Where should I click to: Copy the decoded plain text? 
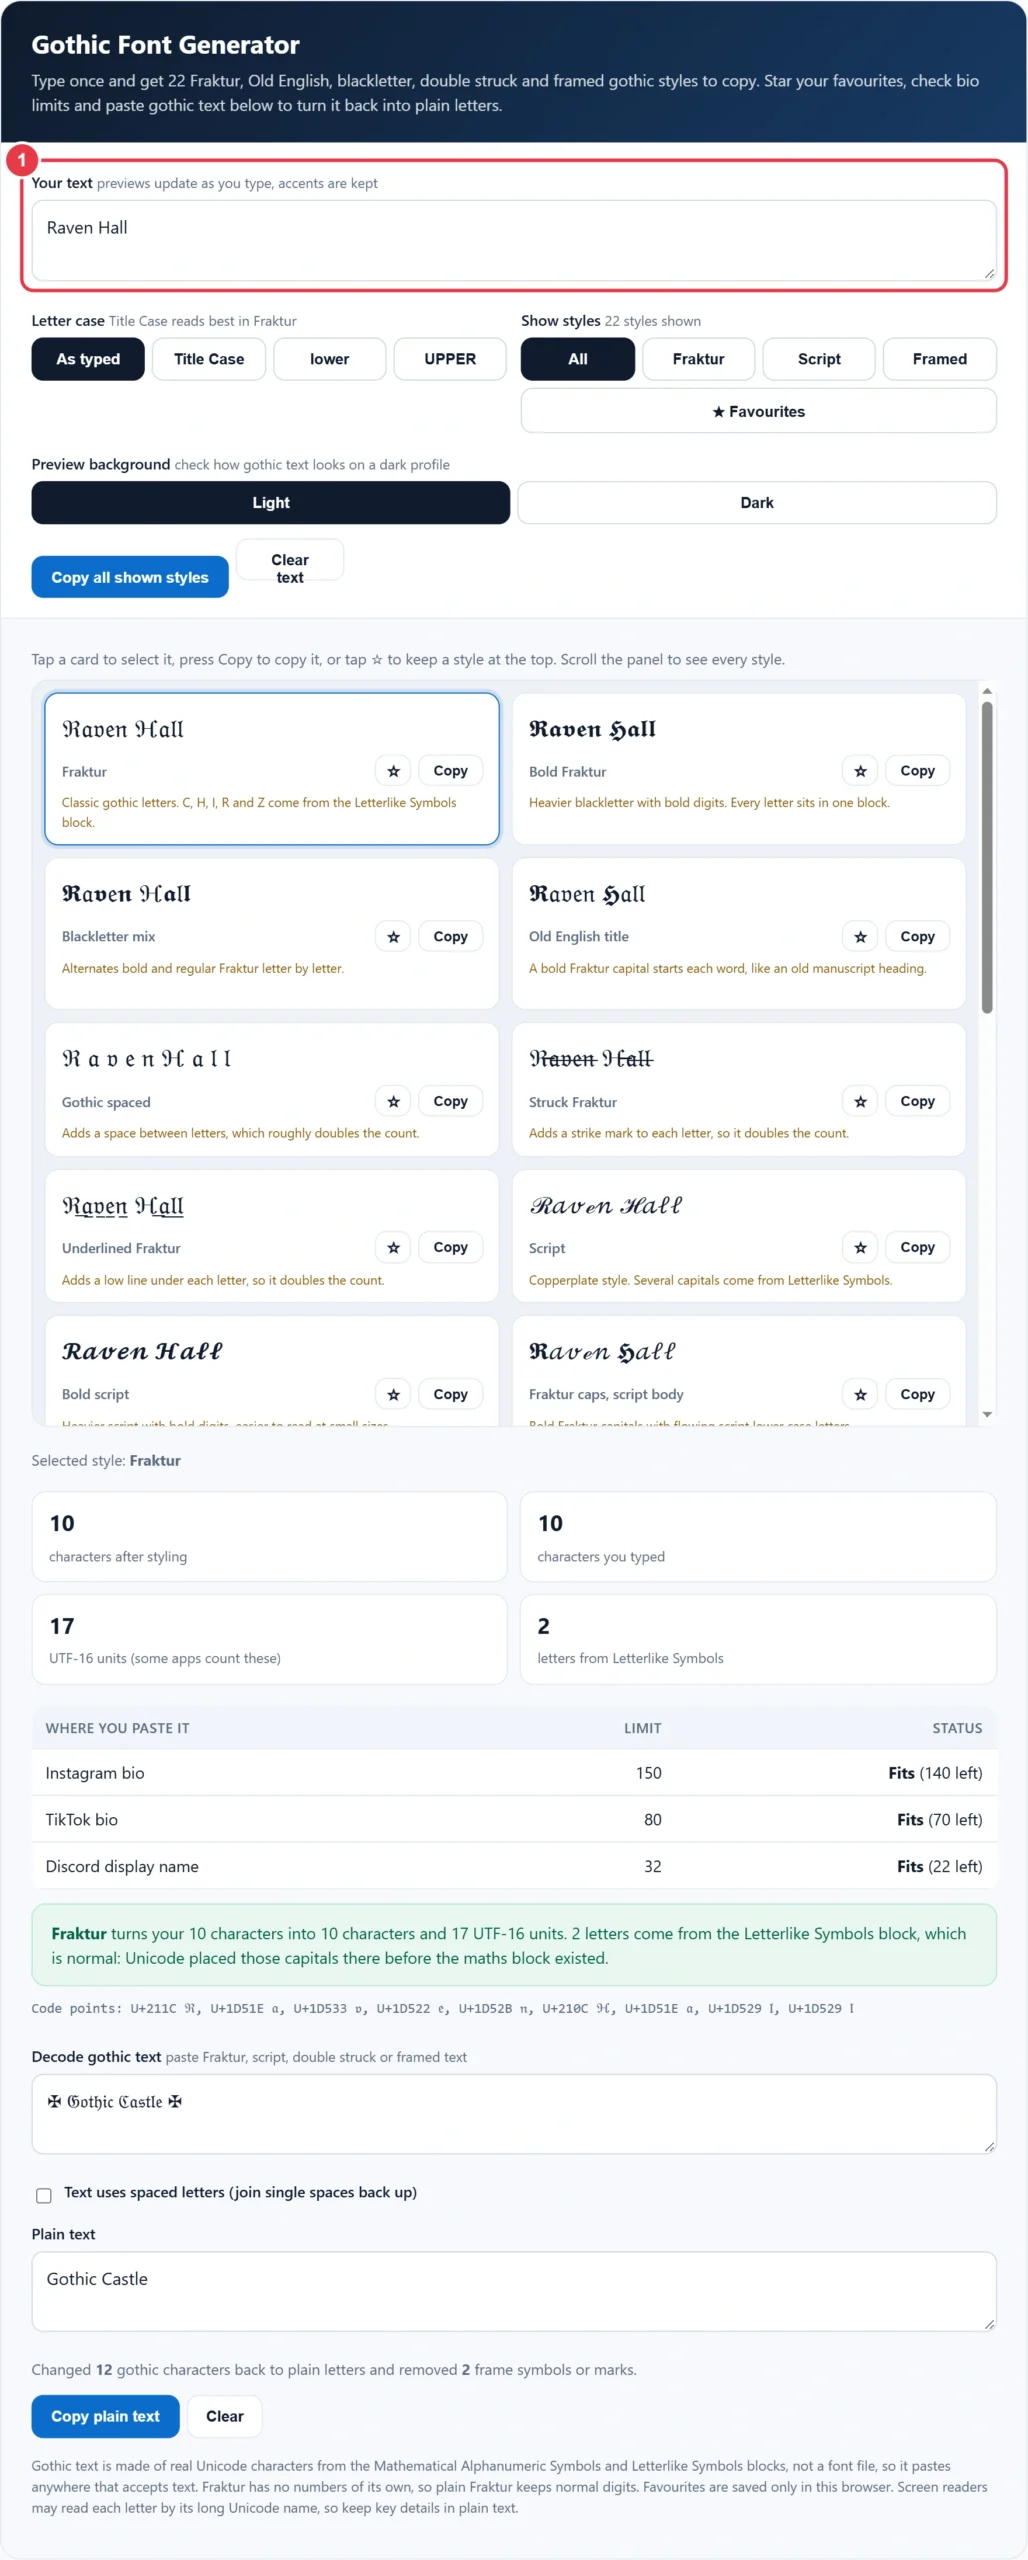[x=106, y=2416]
